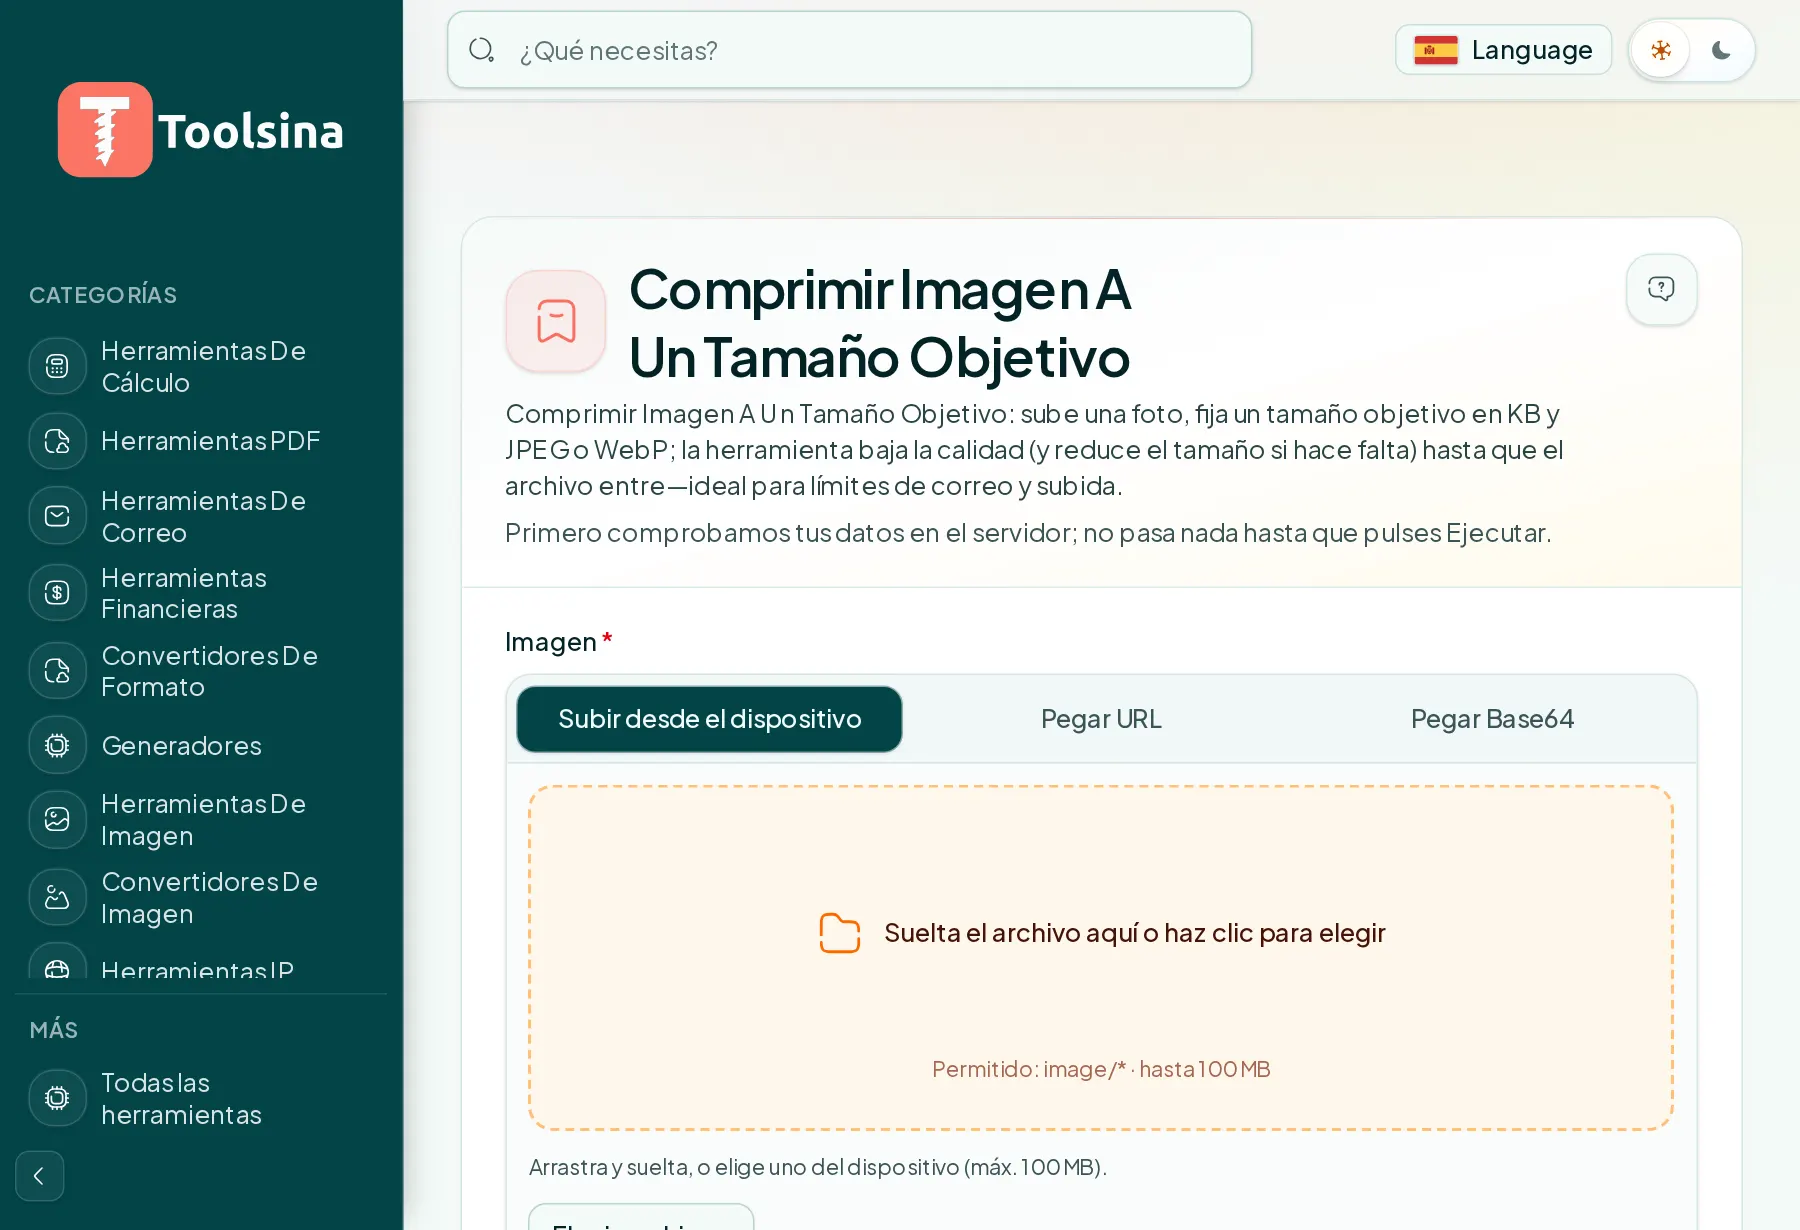1800x1230 pixels.
Task: Click the Herramientas De Correo envelope icon
Action: tap(58, 516)
